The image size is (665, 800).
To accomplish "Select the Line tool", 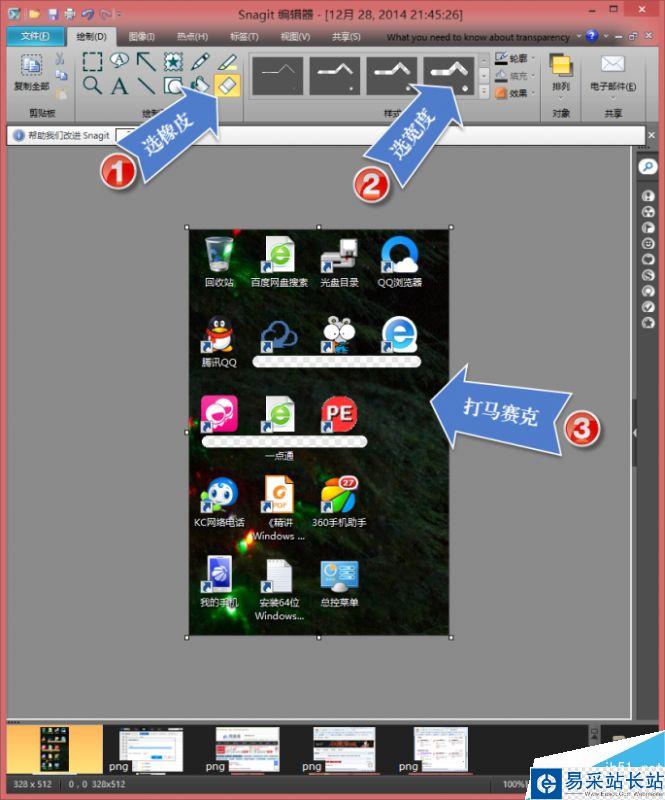I will (x=146, y=85).
